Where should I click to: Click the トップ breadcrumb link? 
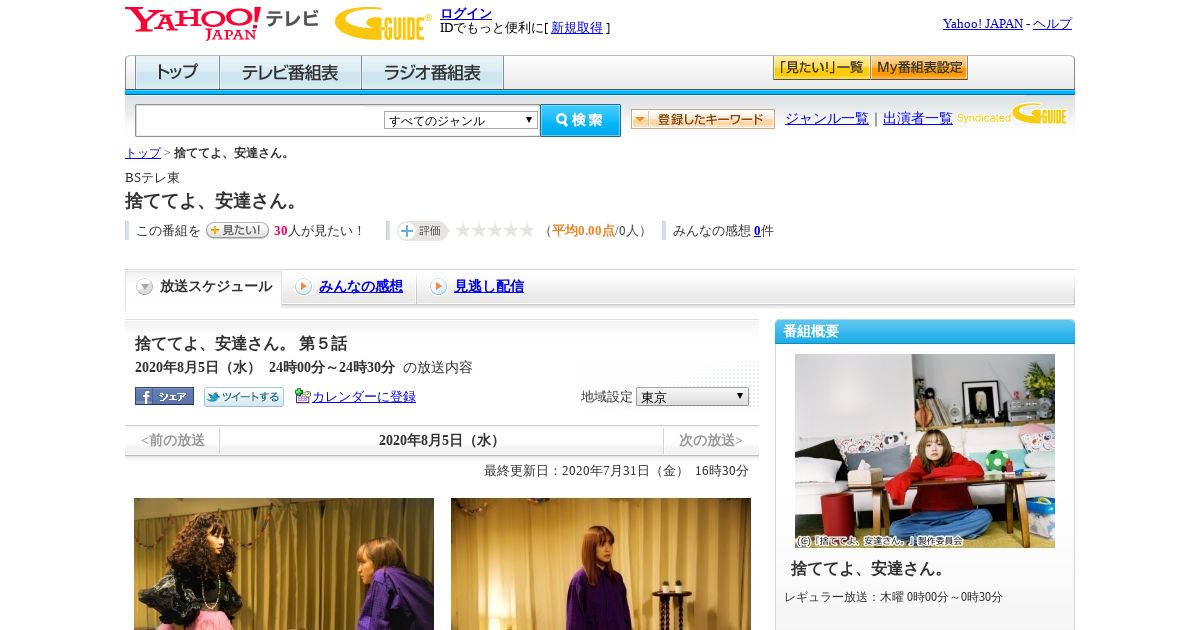pos(143,153)
